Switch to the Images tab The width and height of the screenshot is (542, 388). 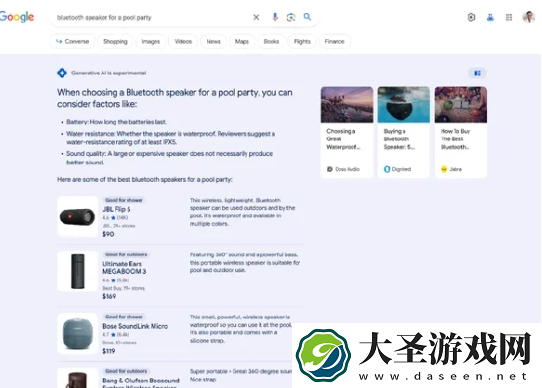(x=151, y=41)
